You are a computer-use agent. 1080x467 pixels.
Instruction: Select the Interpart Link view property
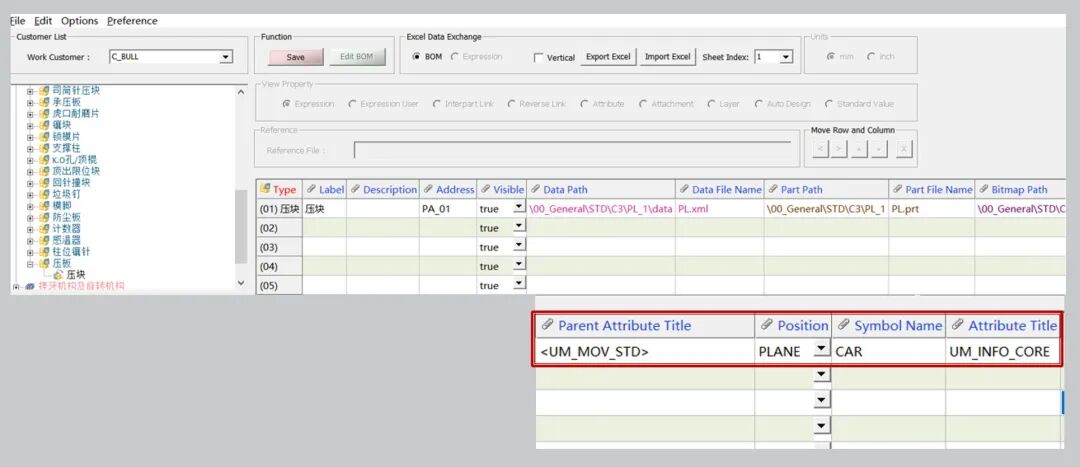coord(437,104)
